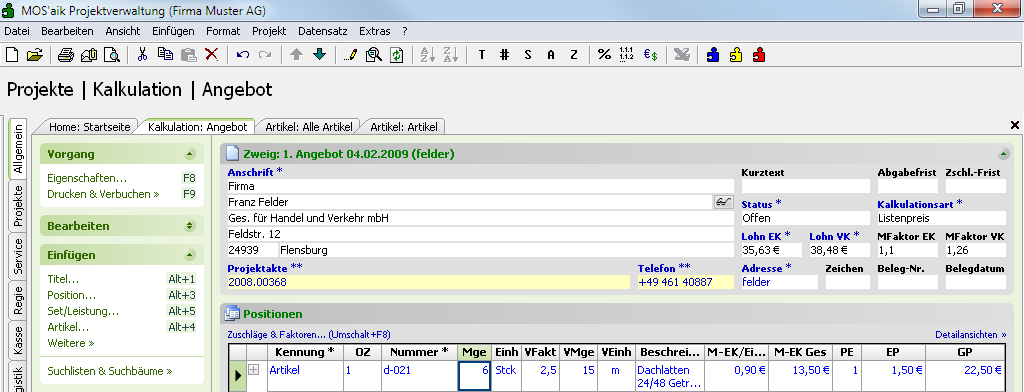This screenshot has width=1024, height=392.
Task: Open the Datei menu
Action: 17,31
